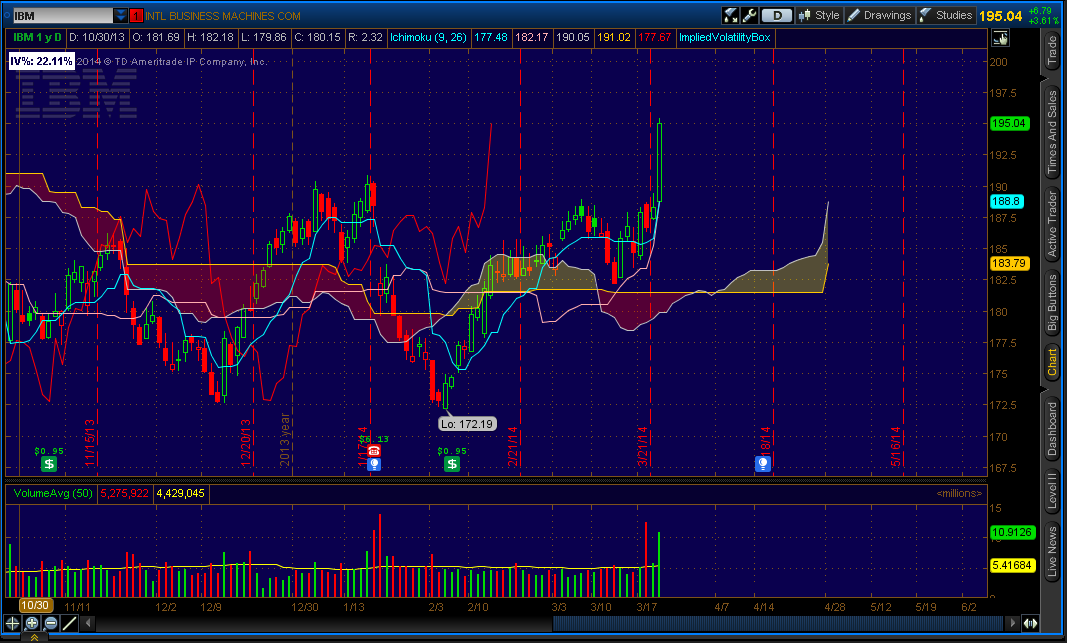
Task: Click the 177.48 Ichimoku Tenkan value
Action: (491, 37)
